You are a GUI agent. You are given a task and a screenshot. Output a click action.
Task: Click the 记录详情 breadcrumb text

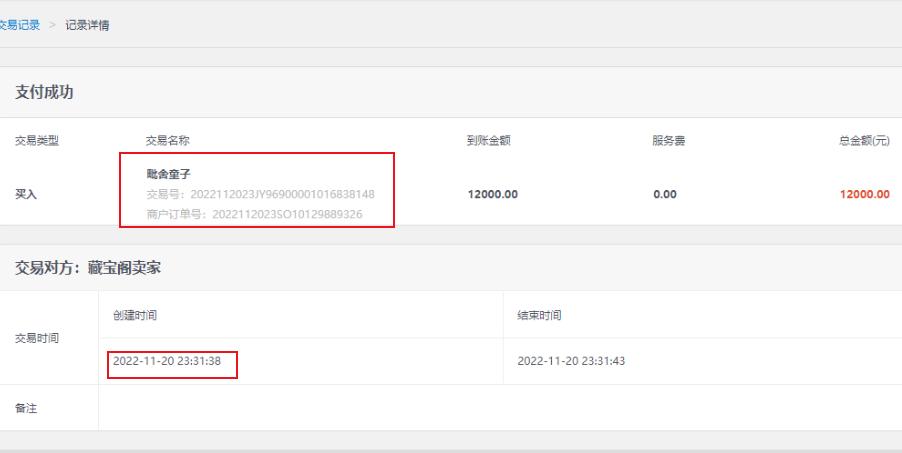pos(87,25)
